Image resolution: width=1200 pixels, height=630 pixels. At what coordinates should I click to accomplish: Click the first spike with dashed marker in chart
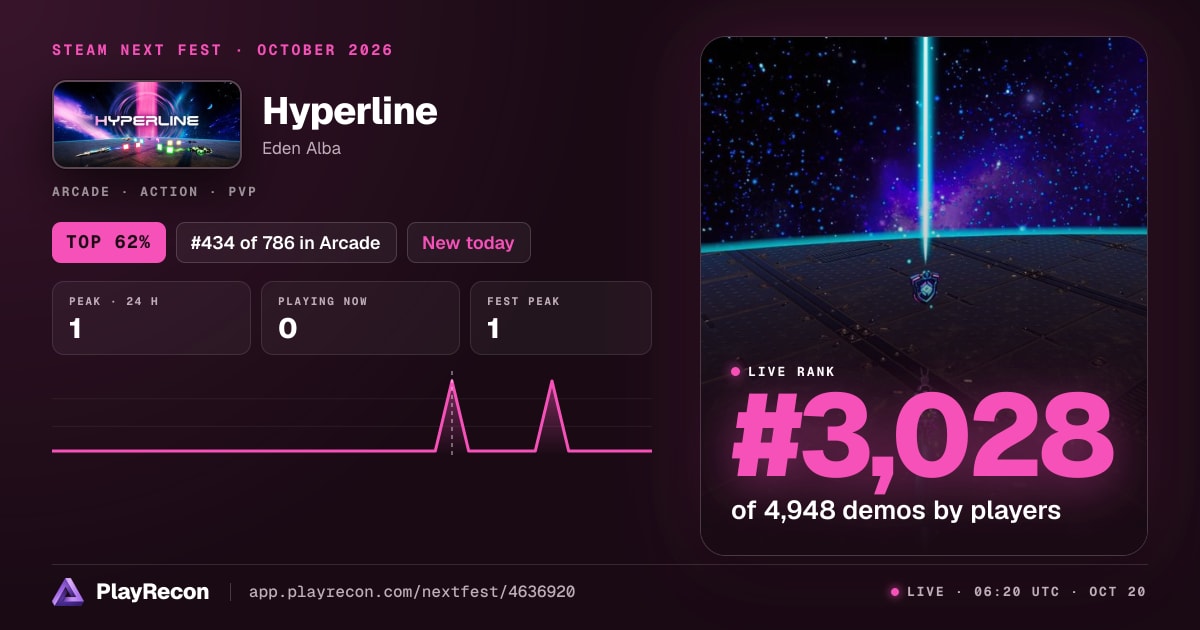coord(452,415)
